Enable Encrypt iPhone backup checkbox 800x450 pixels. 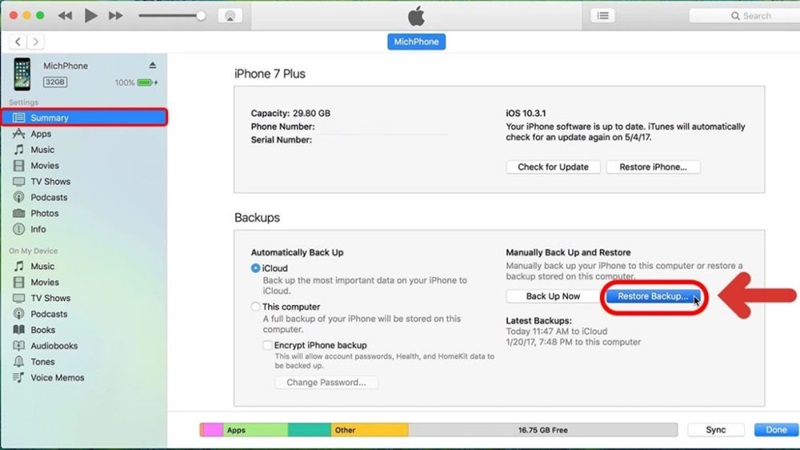coord(267,344)
